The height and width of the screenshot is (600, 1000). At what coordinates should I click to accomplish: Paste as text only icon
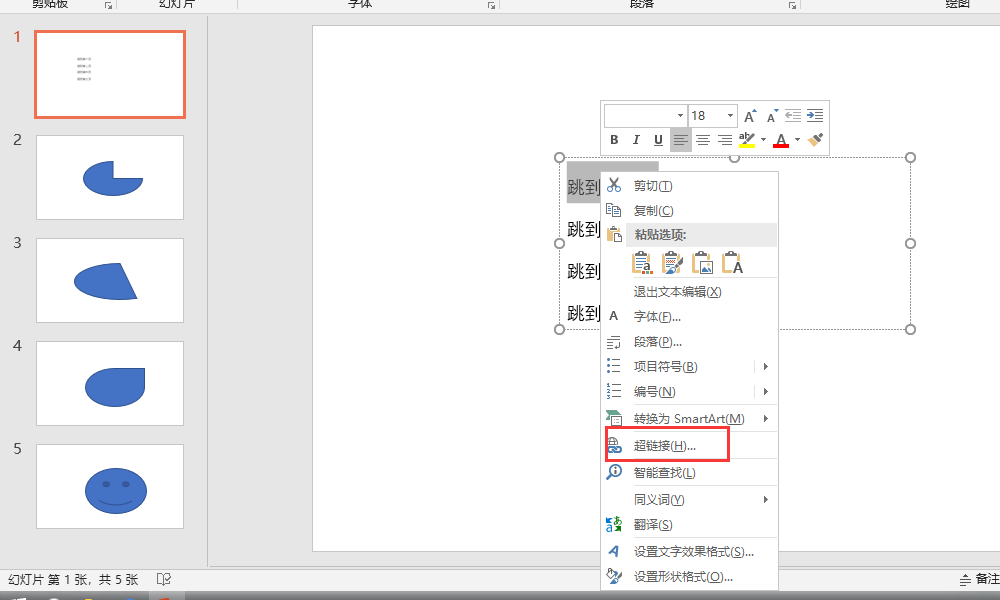point(733,263)
